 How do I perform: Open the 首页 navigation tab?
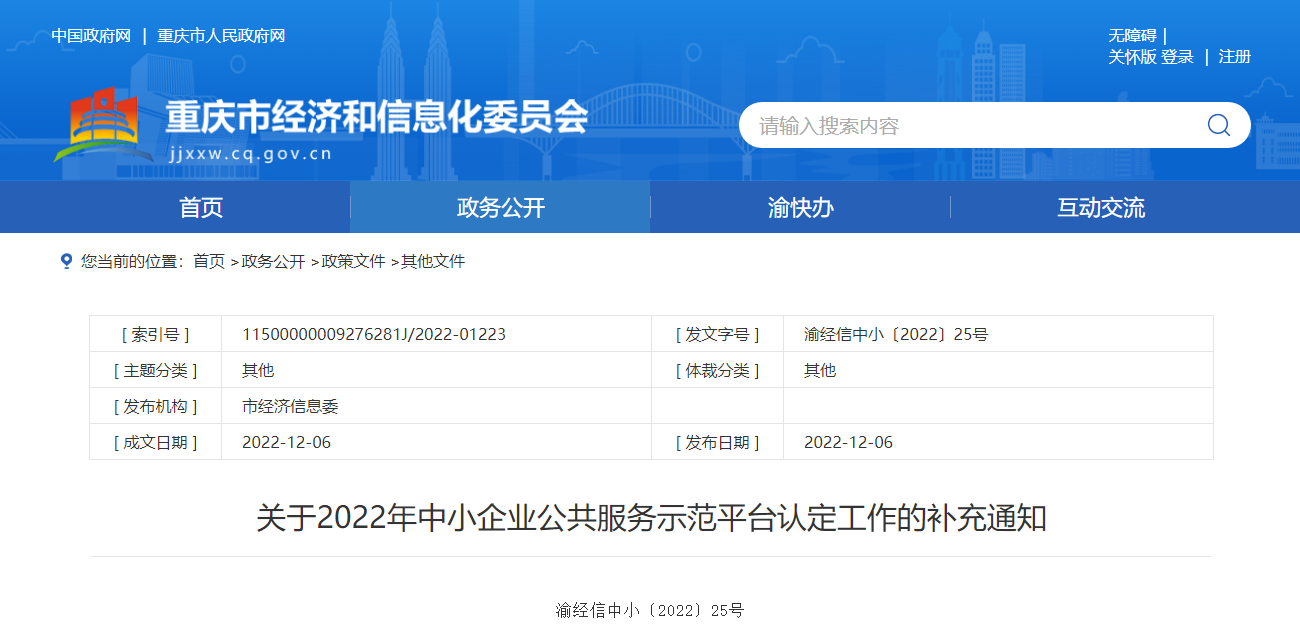coord(201,208)
